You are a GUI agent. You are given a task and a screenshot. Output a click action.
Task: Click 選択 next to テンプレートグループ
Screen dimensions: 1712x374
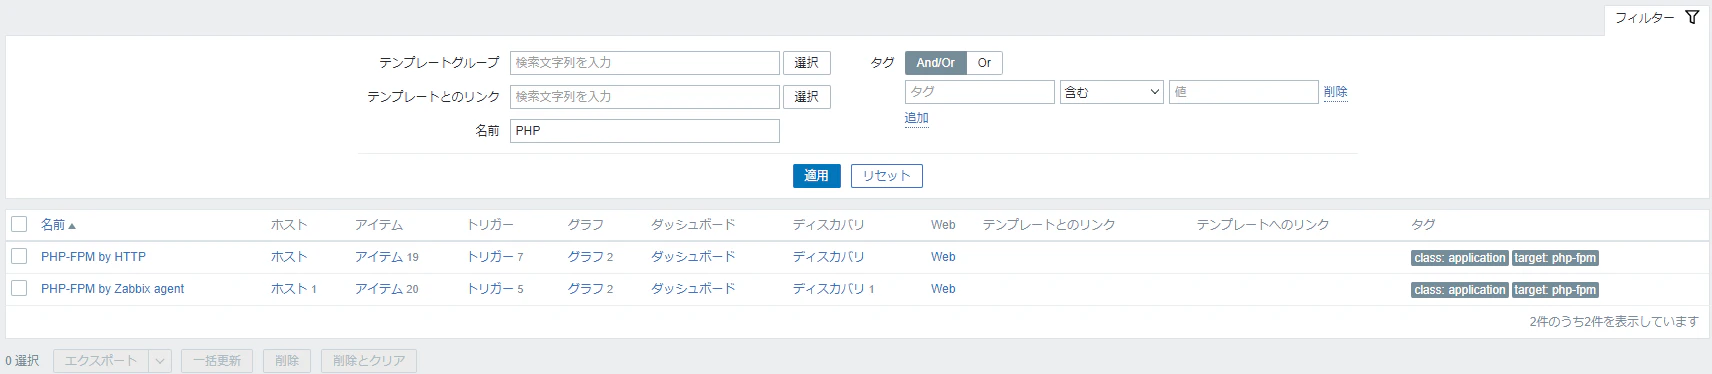806,63
